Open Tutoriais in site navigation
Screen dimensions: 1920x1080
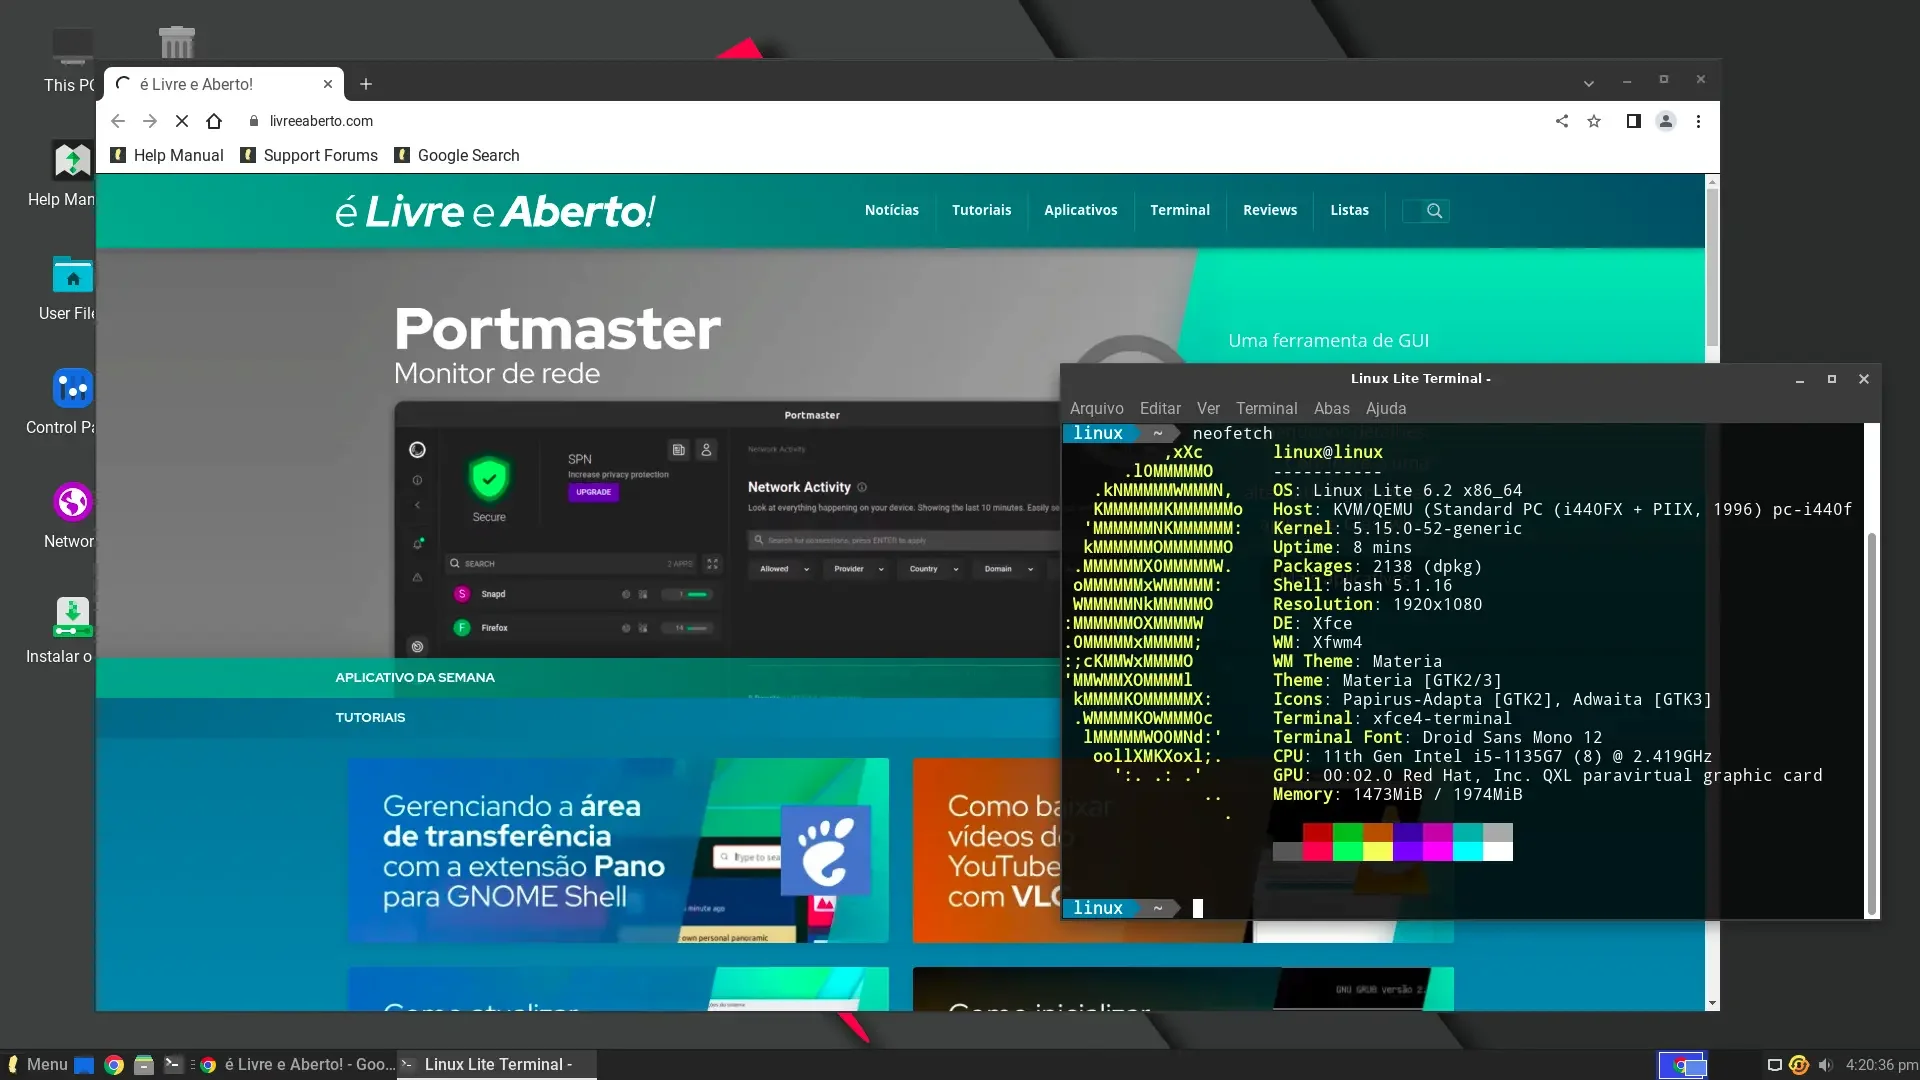[981, 210]
